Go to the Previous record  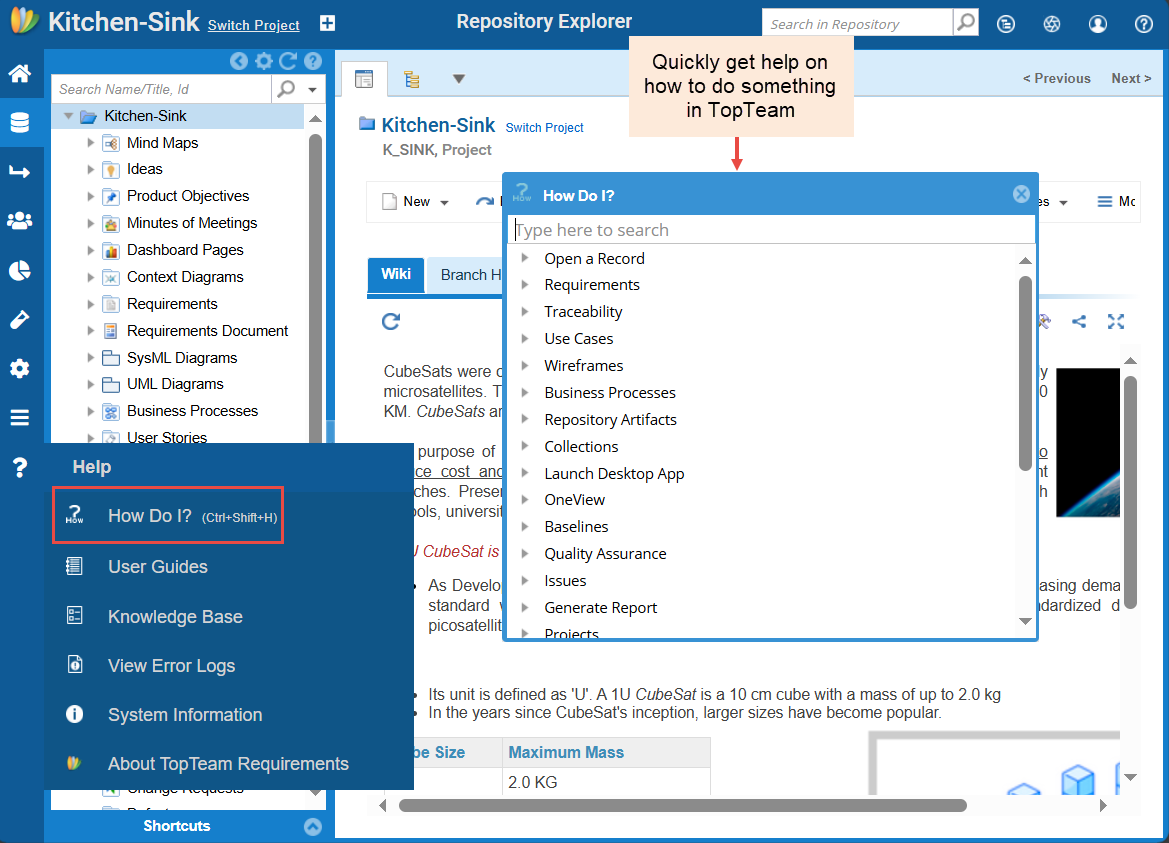coord(1056,78)
